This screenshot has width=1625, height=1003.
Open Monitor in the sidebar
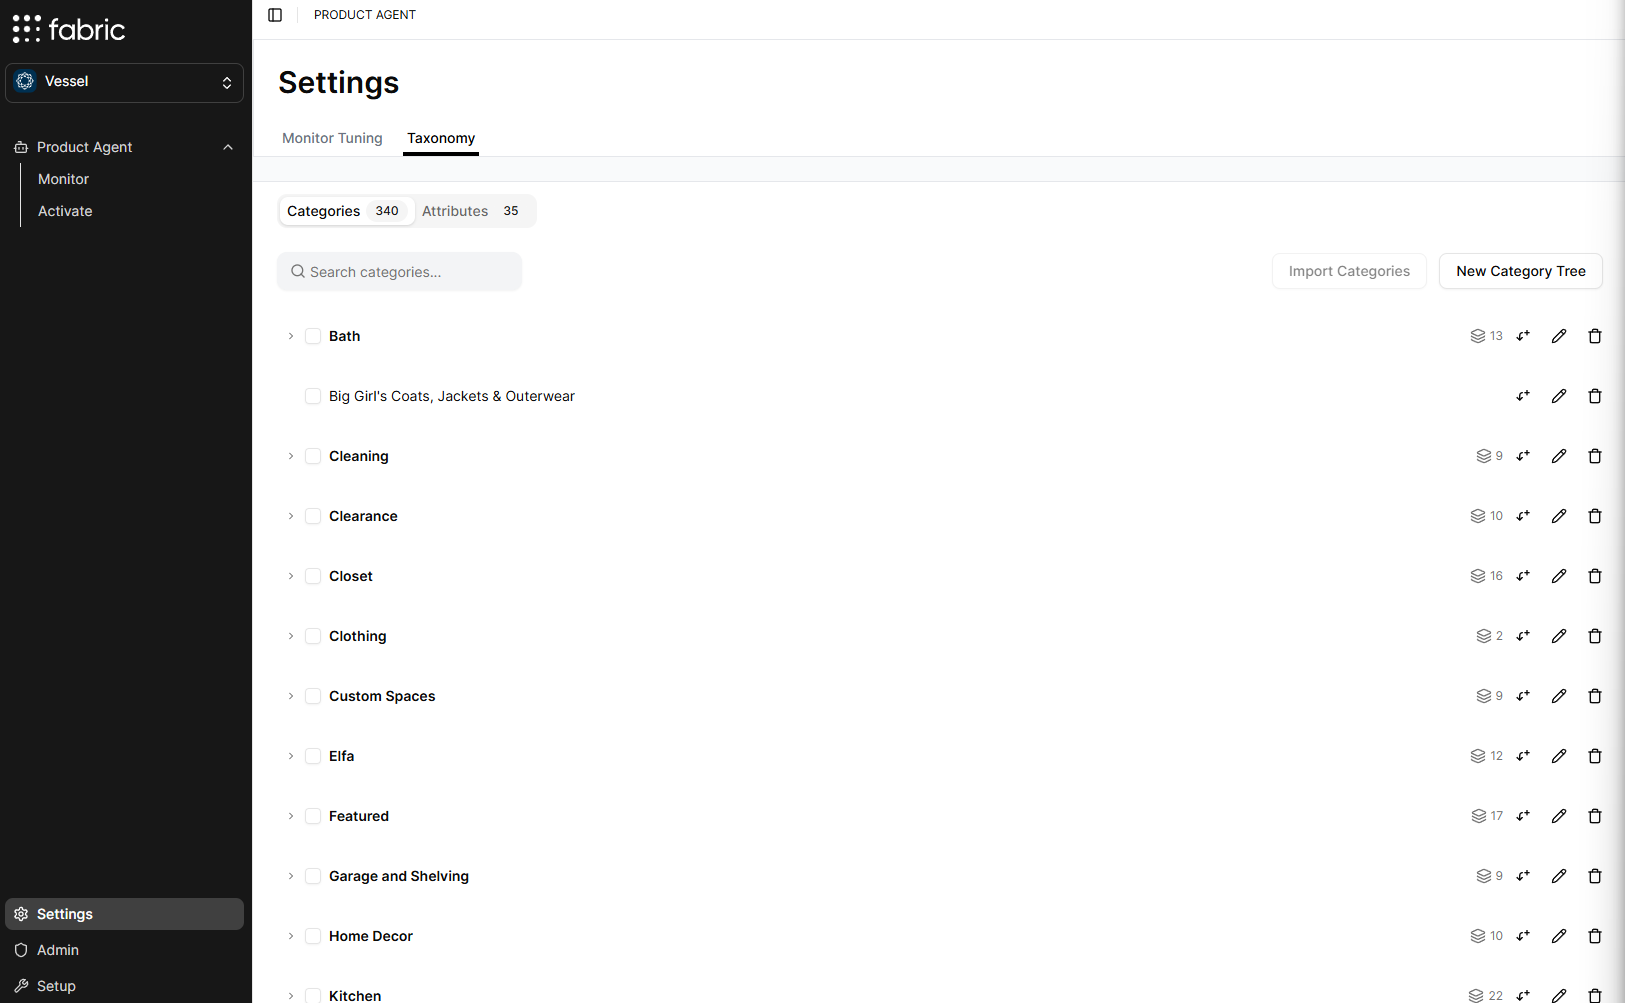pos(63,179)
